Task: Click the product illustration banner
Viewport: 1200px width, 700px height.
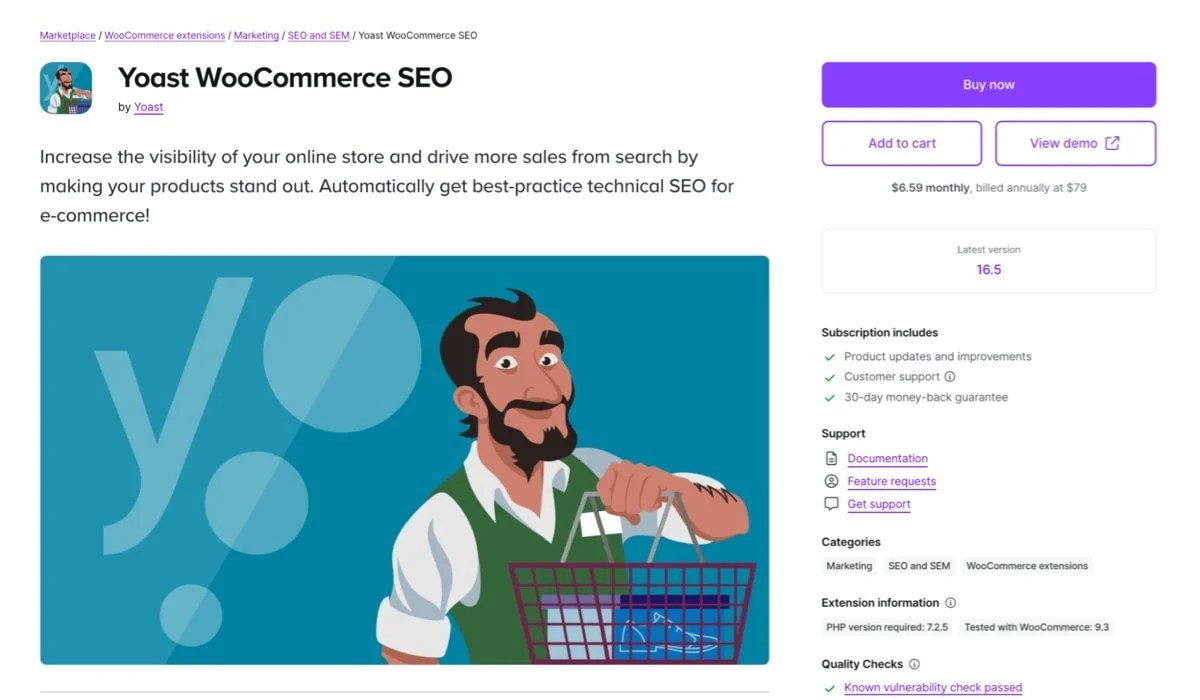Action: tap(404, 460)
